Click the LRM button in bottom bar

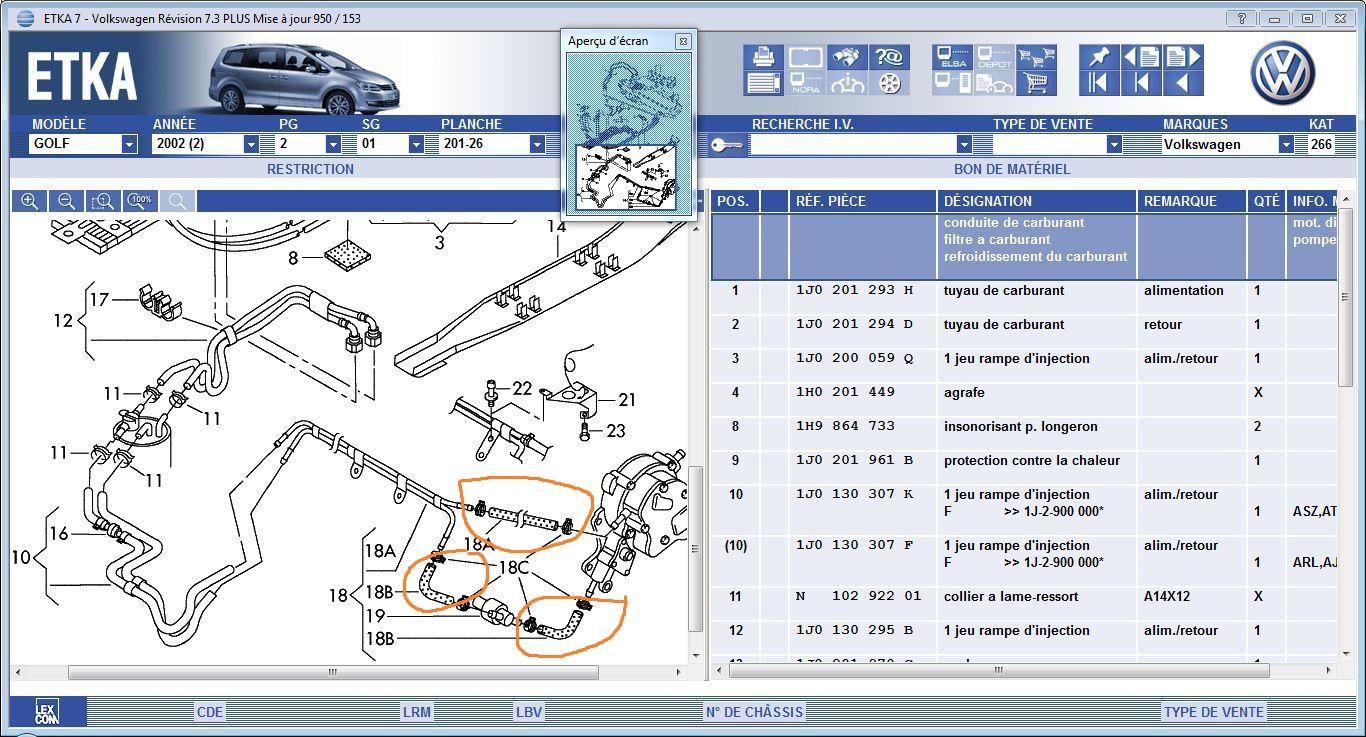point(416,712)
